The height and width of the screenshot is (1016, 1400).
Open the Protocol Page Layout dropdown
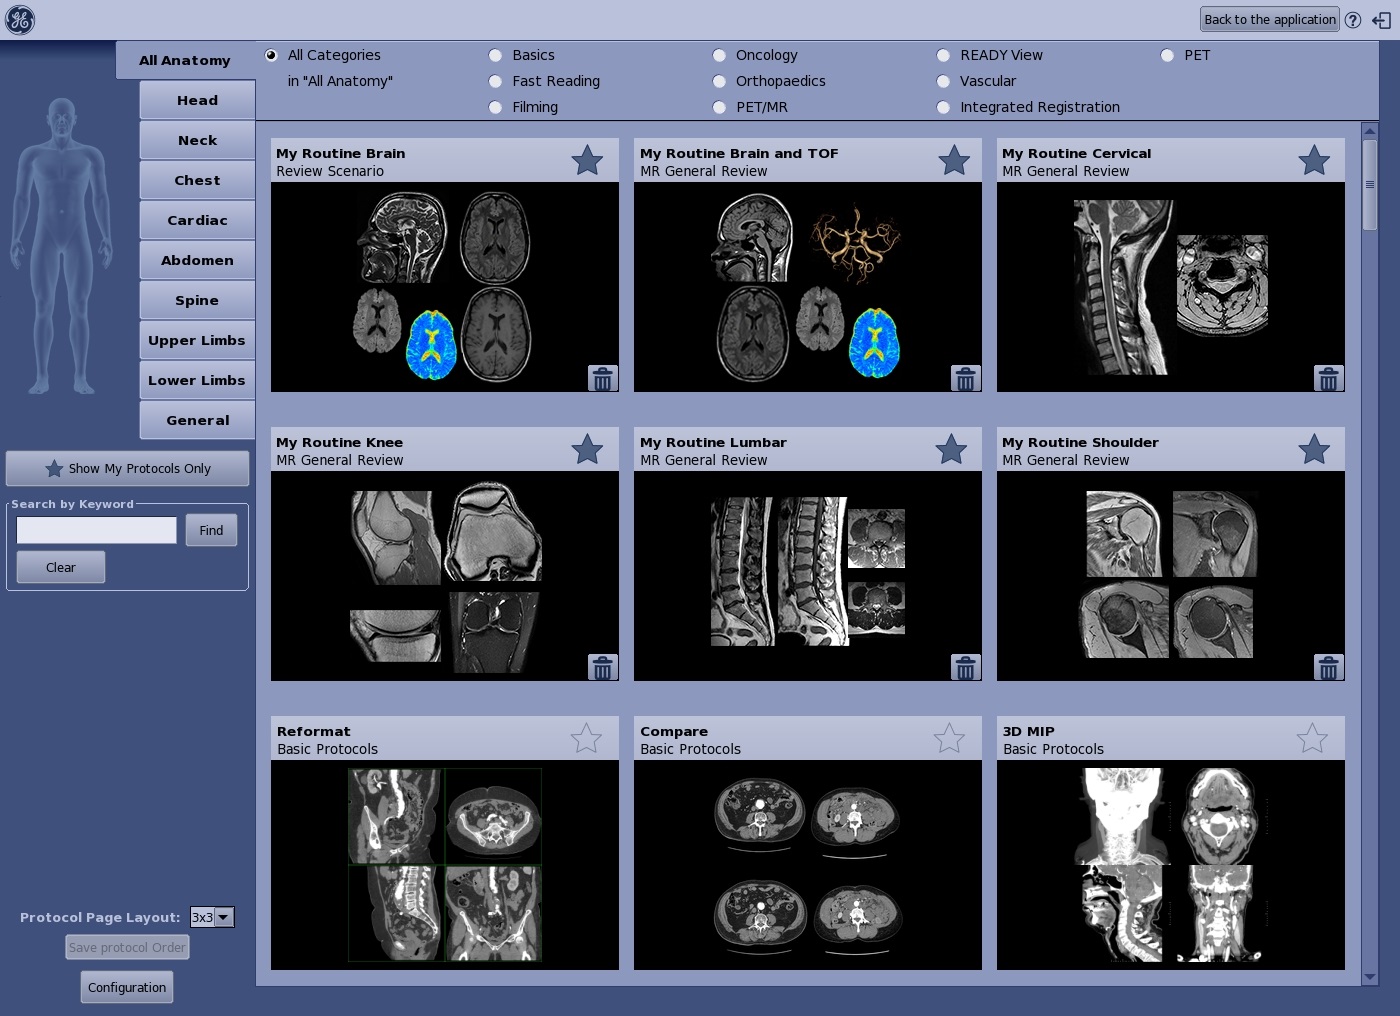pos(212,917)
